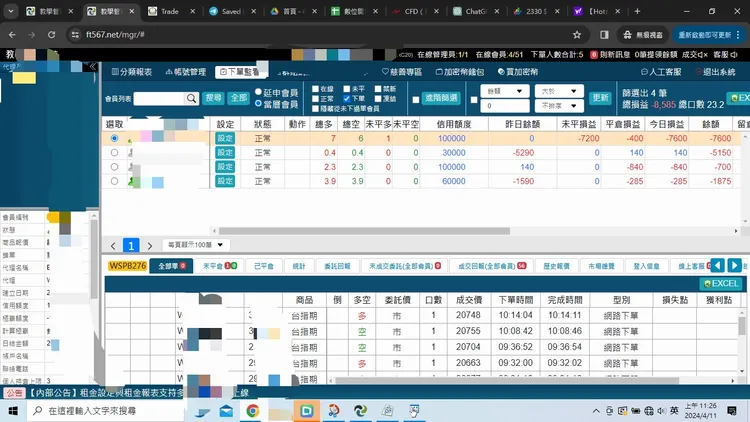This screenshot has height=422, width=750.
Task: Open the browser side panel icon
Action: point(604,34)
